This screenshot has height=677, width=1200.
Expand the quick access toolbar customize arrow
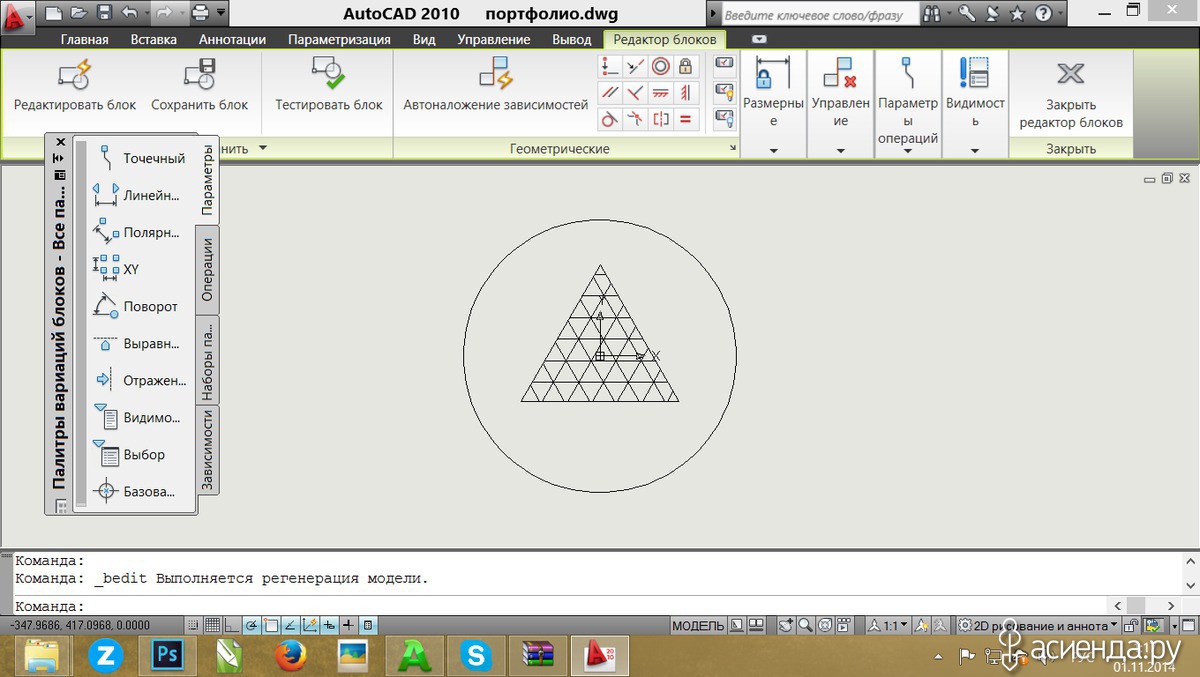[221, 13]
